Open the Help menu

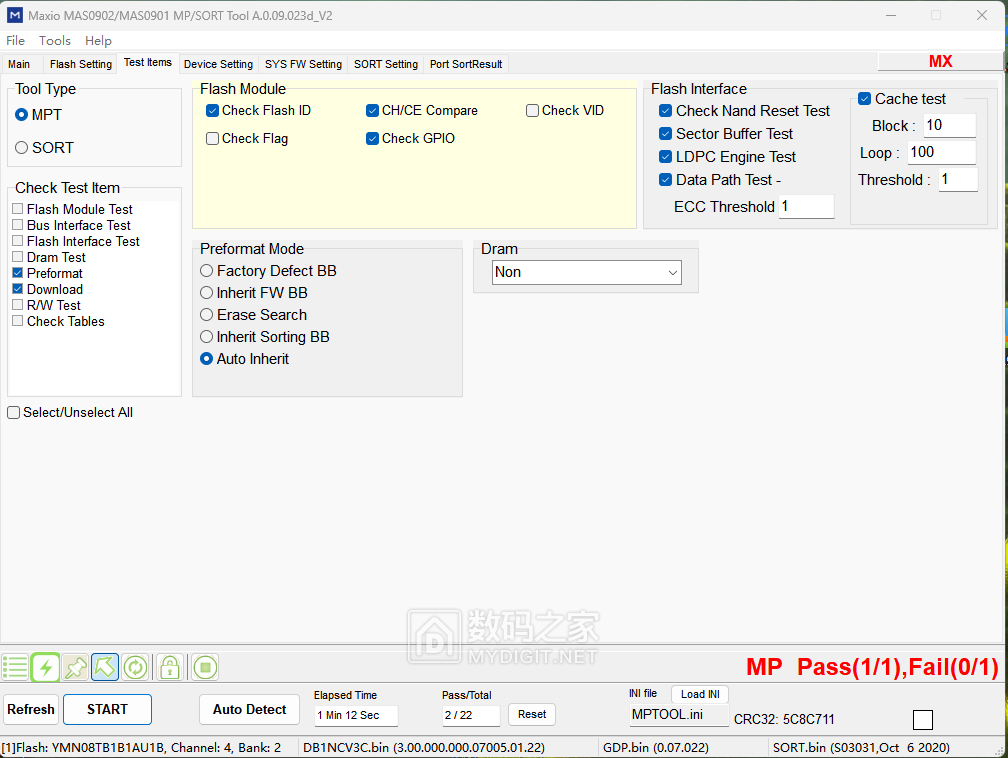98,41
